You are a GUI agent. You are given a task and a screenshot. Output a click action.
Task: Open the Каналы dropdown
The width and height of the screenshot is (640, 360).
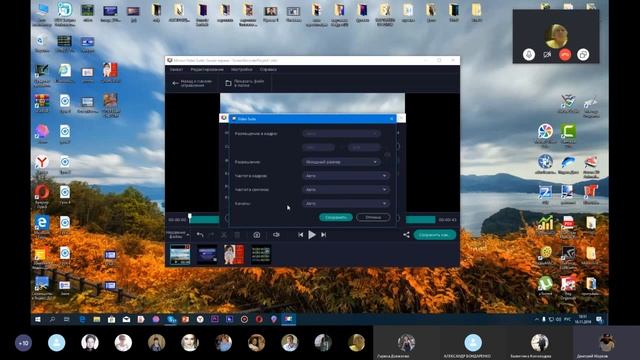click(x=346, y=203)
